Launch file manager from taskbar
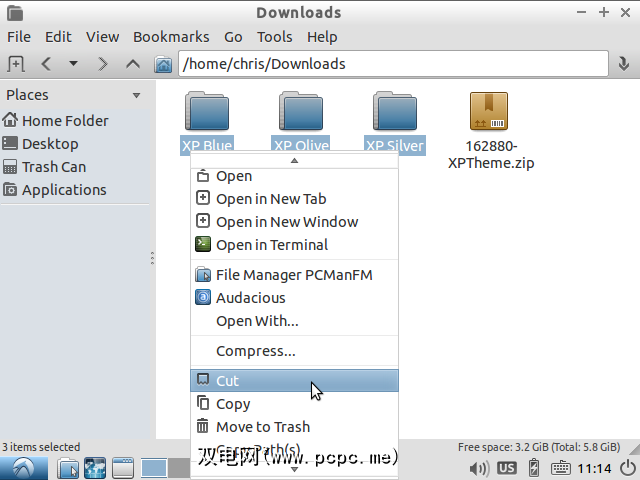Screen dimensions: 640x480 (x=68, y=468)
